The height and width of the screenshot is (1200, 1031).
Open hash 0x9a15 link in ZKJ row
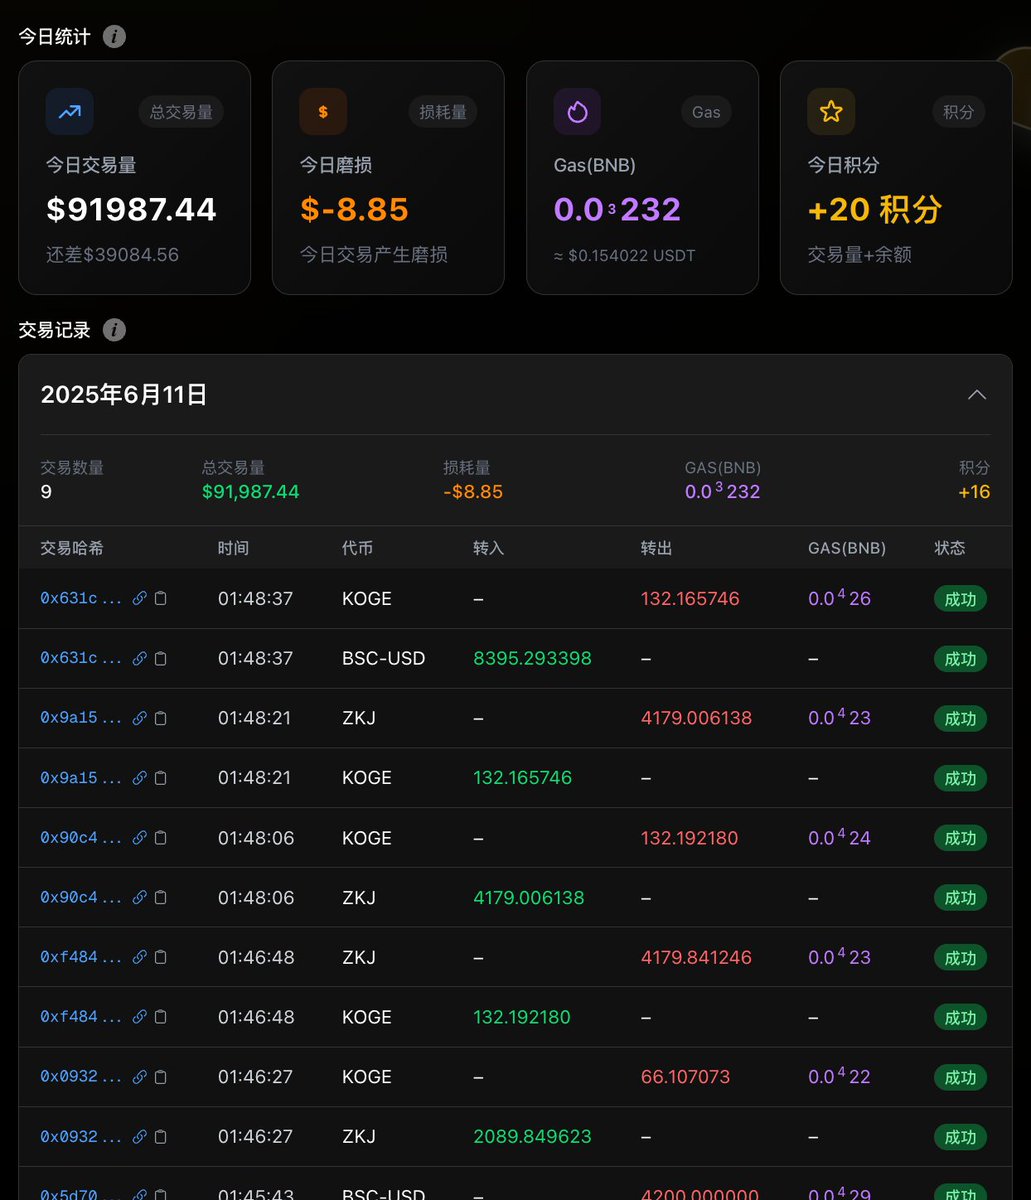click(81, 718)
